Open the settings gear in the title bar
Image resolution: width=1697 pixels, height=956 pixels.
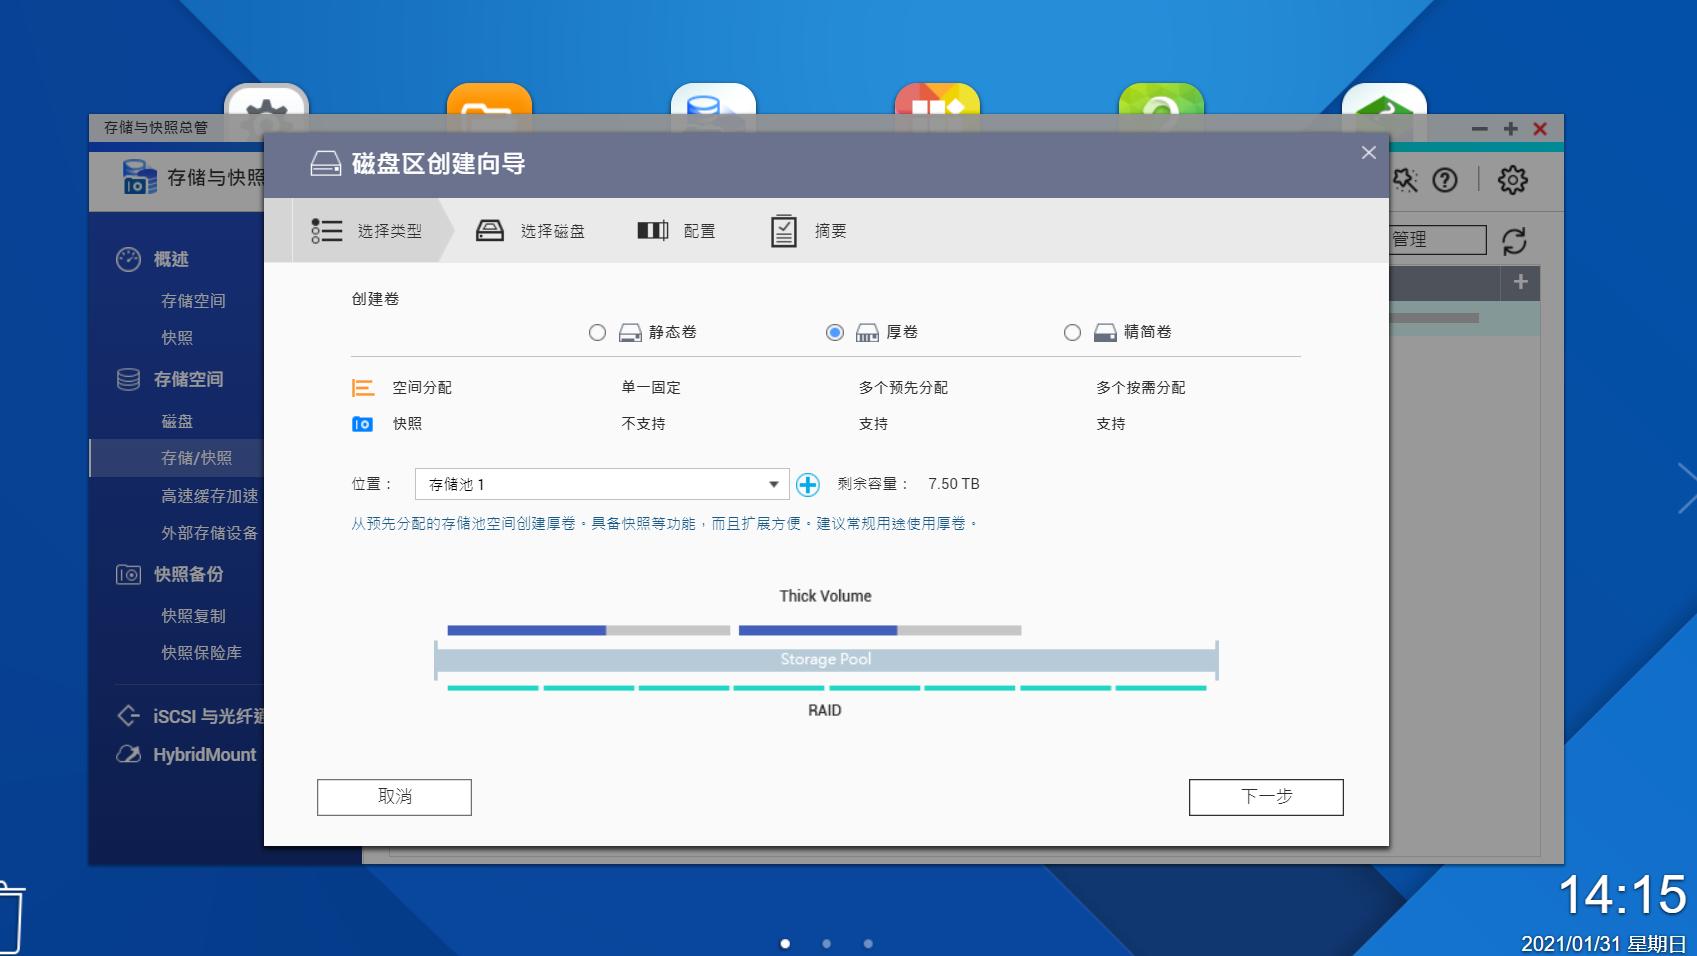(1513, 180)
